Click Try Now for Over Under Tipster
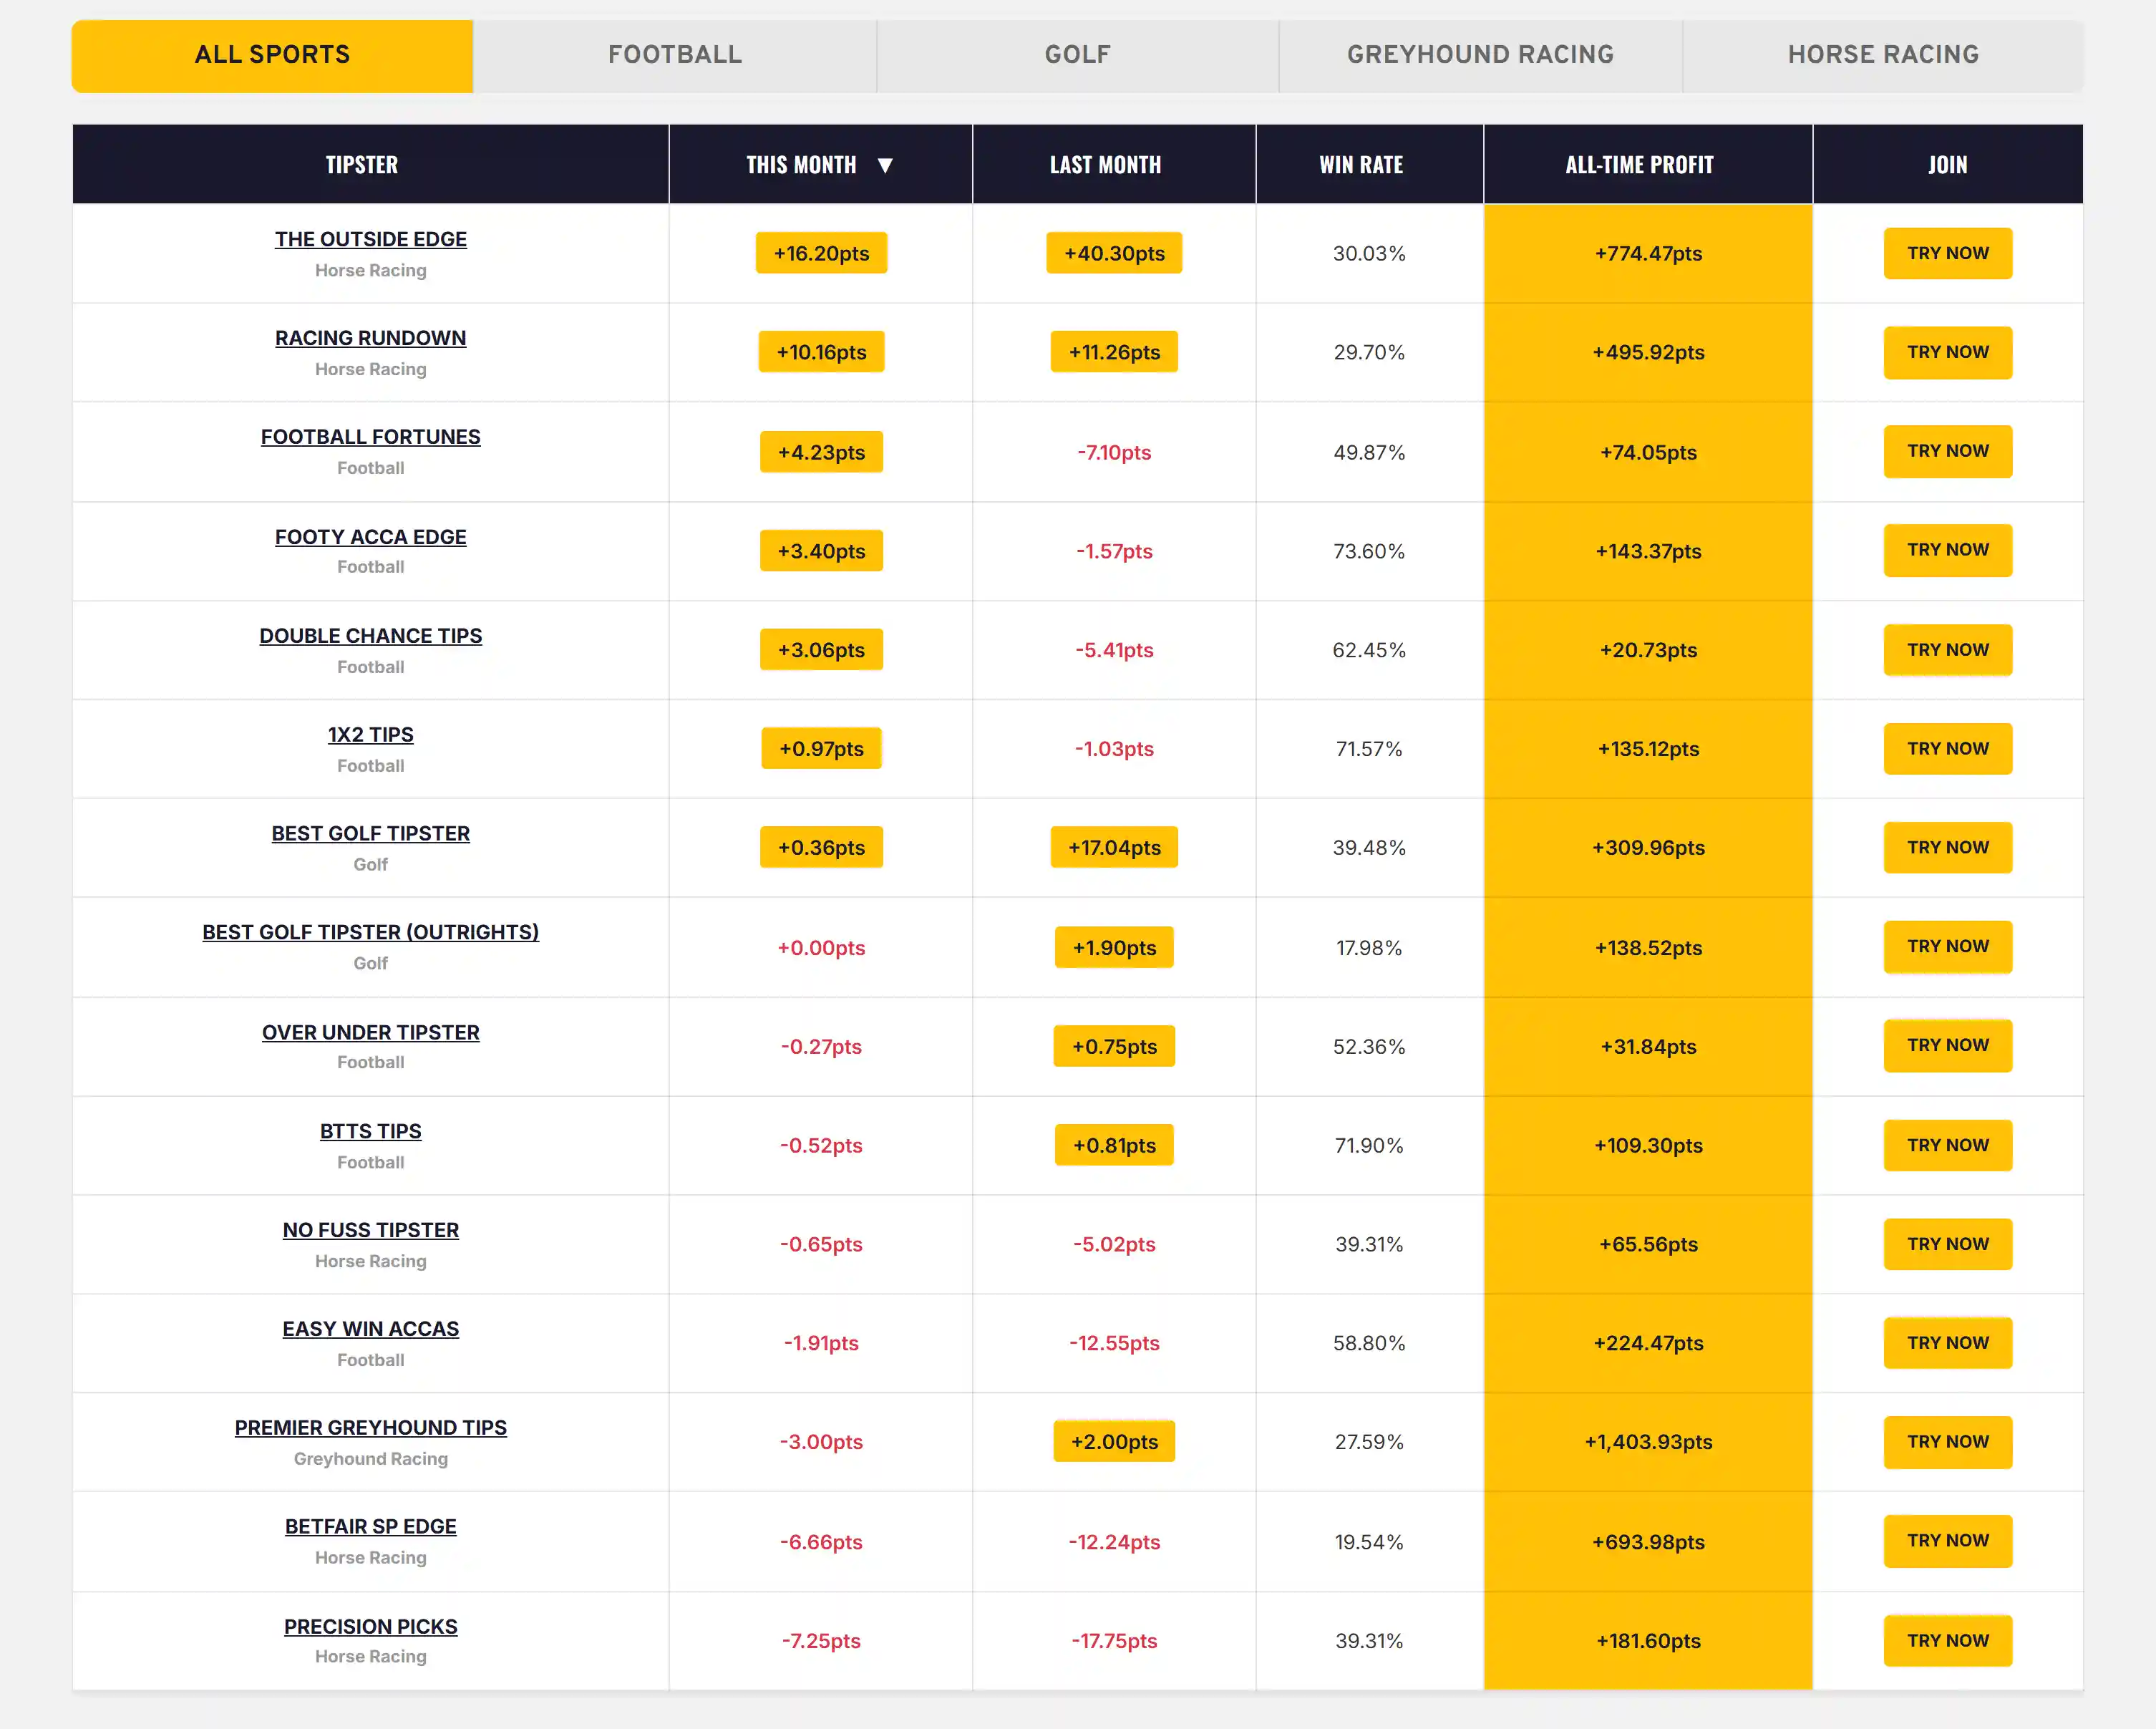This screenshot has width=2156, height=1729. (x=1948, y=1046)
